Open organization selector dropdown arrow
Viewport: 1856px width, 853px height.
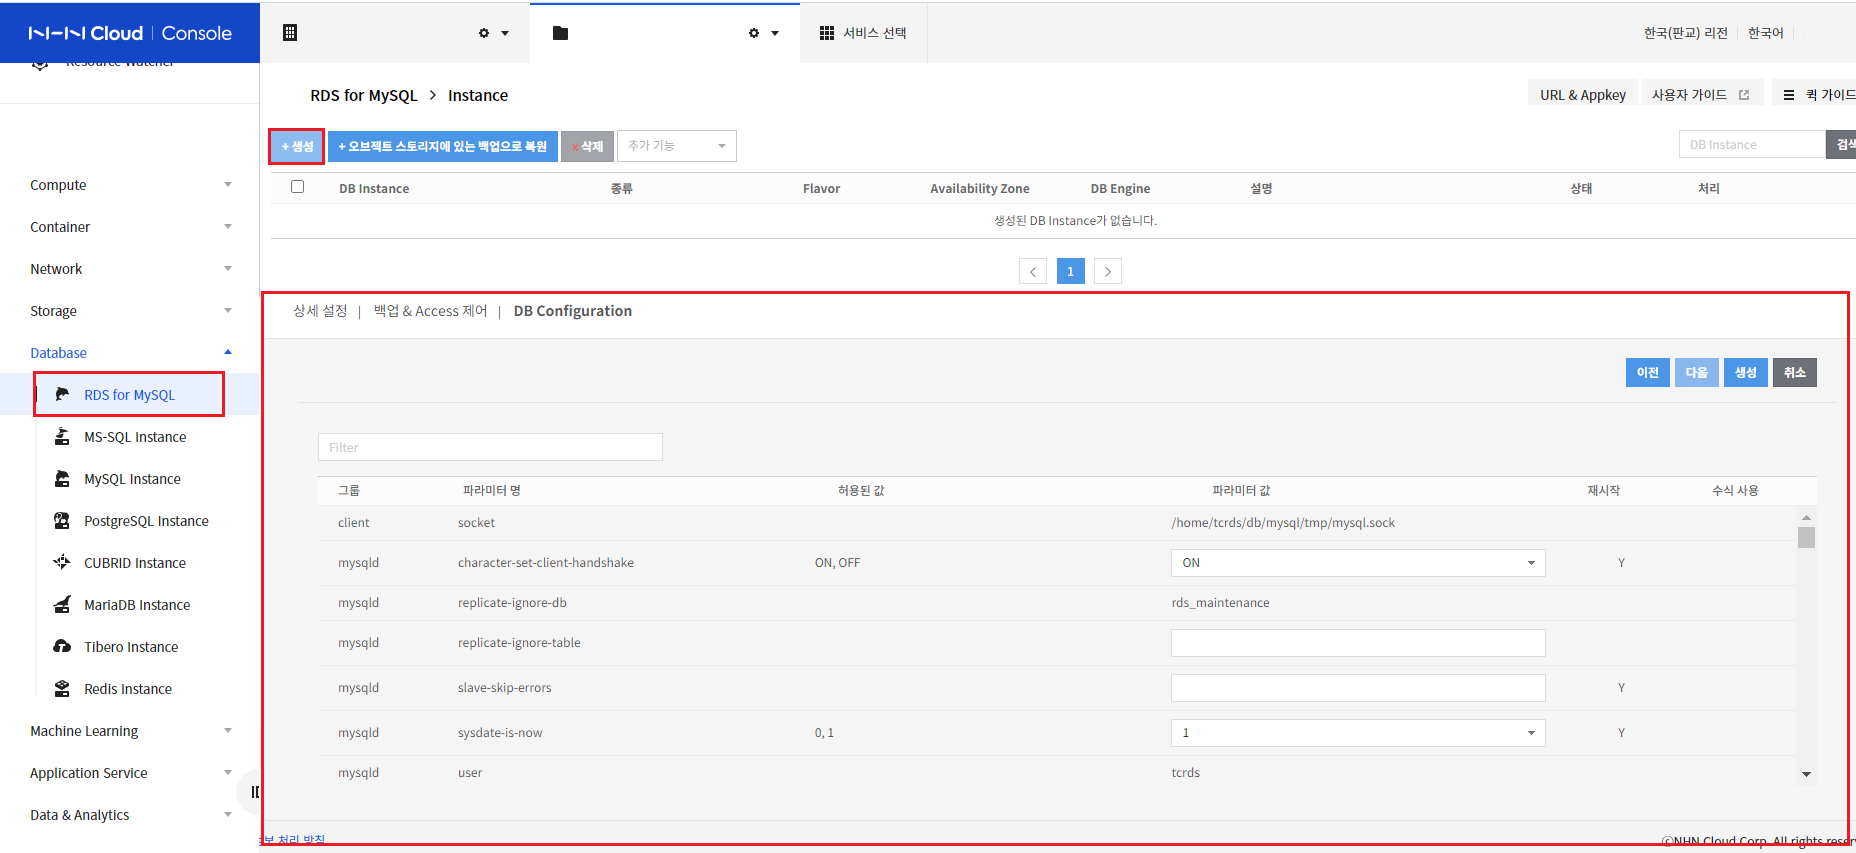(x=505, y=33)
